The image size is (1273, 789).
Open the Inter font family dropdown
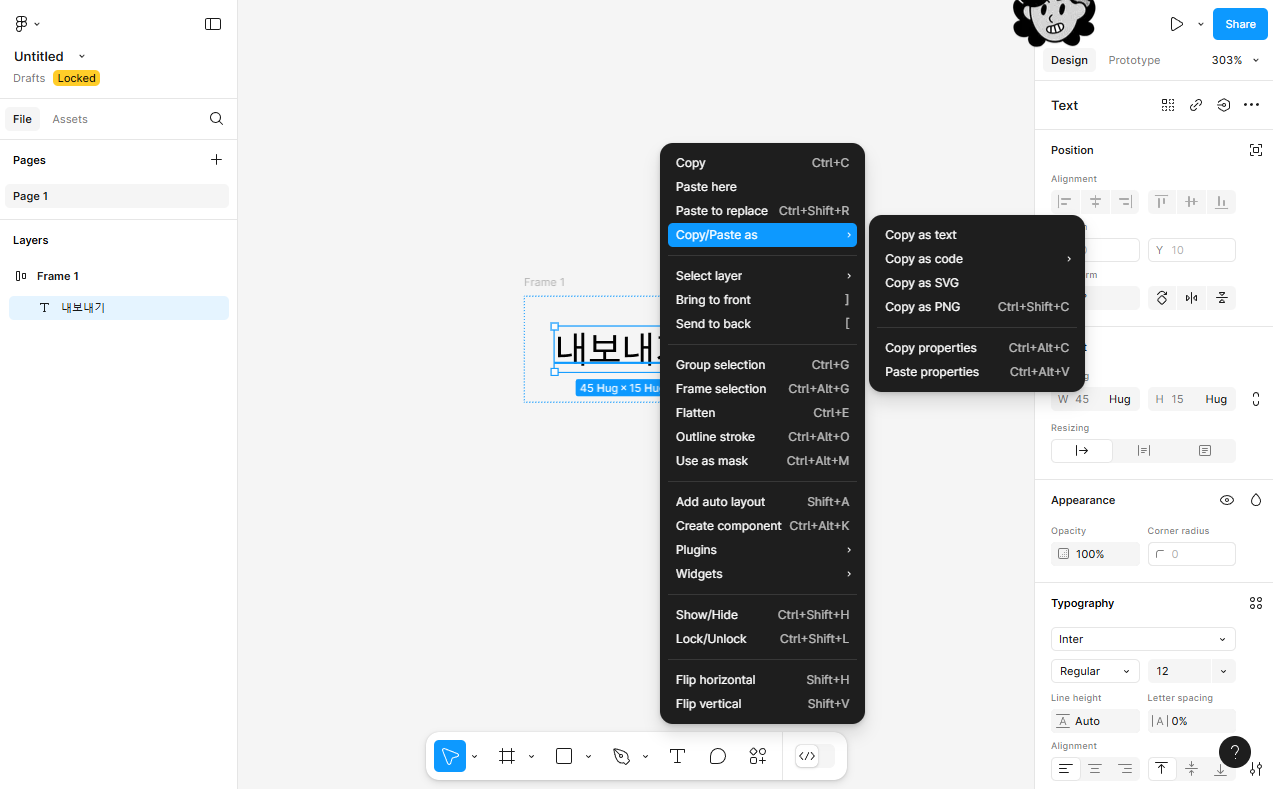[1143, 639]
